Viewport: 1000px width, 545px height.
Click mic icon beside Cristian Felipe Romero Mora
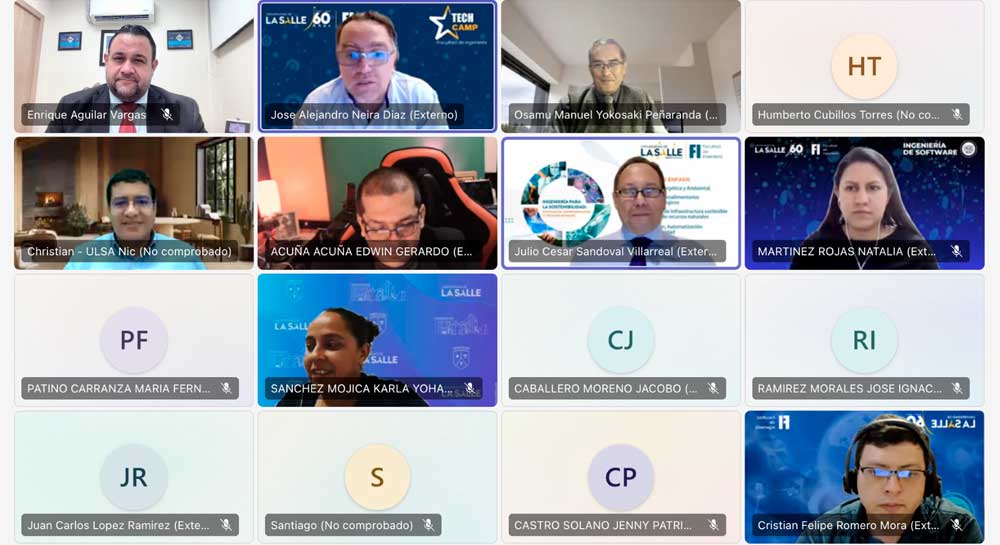coord(957,525)
